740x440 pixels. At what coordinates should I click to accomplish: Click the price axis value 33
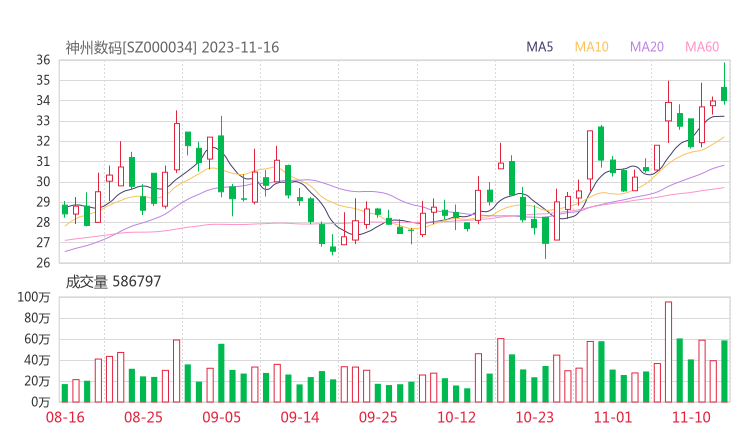(43, 121)
